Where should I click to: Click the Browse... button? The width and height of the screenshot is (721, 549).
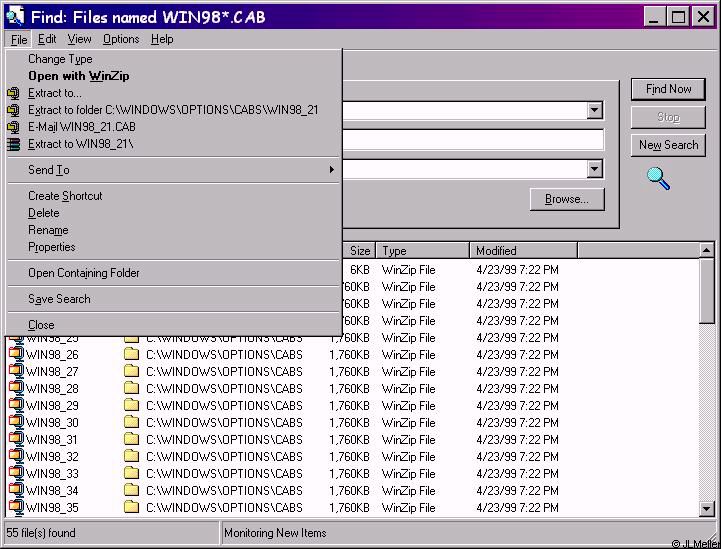click(567, 200)
